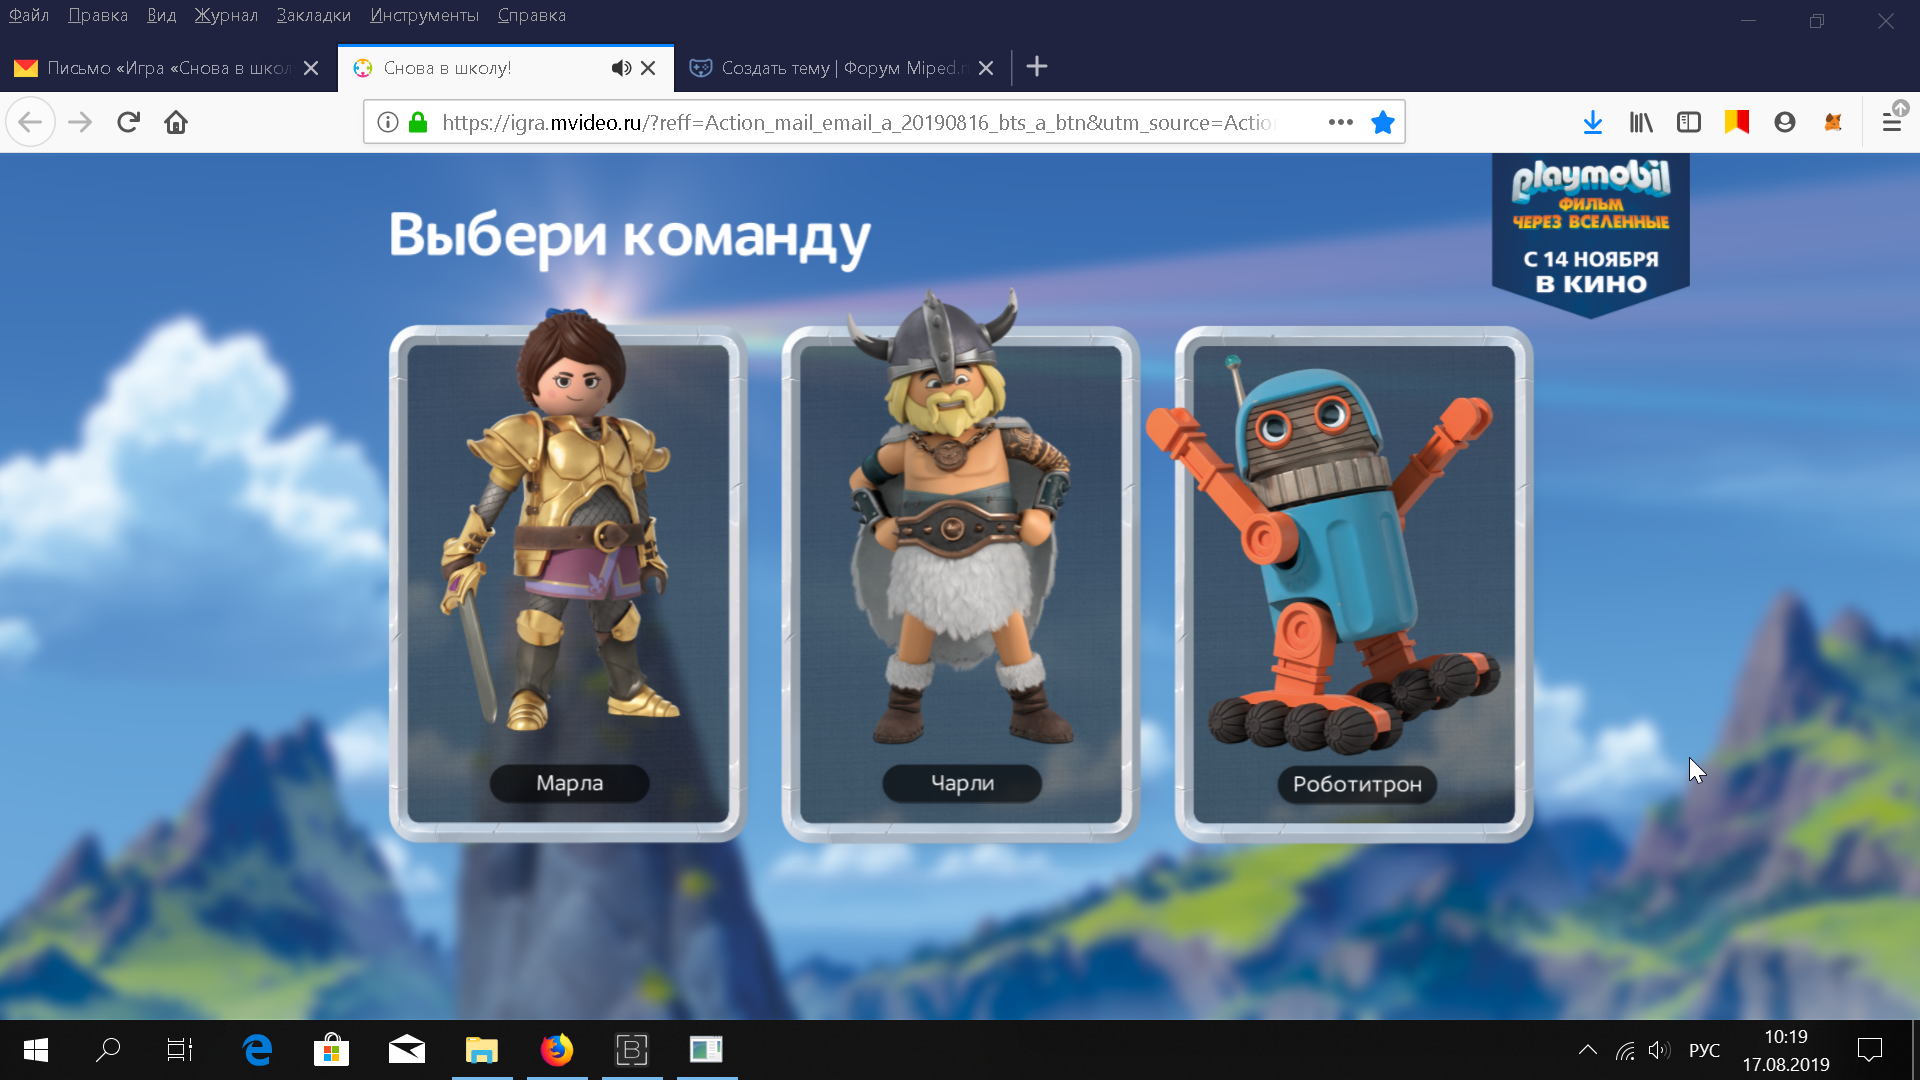Open the Файл menu

pyautogui.click(x=29, y=15)
